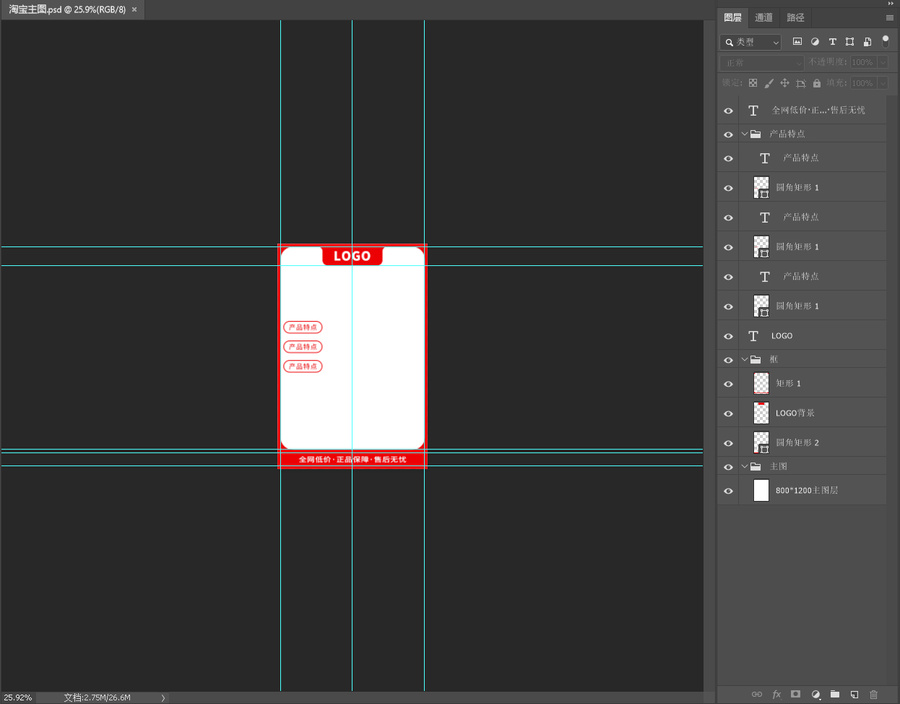Switch to the 图层 tab
The image size is (900, 704).
tap(732, 18)
